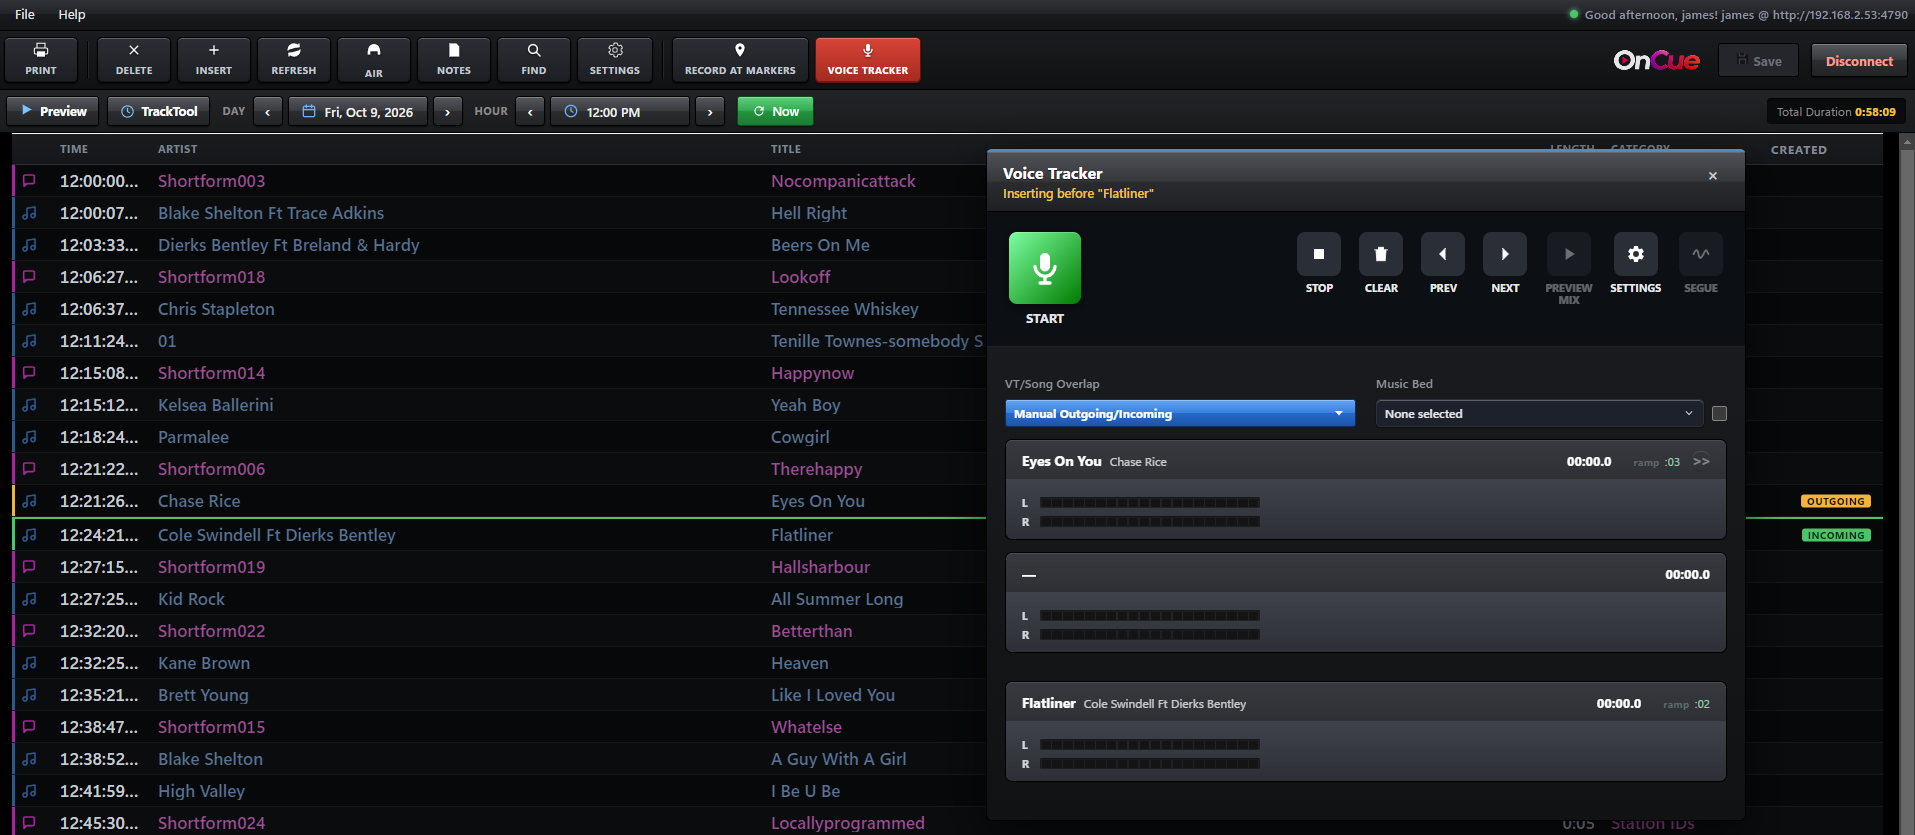
Task: Go to next day
Action: (x=448, y=111)
